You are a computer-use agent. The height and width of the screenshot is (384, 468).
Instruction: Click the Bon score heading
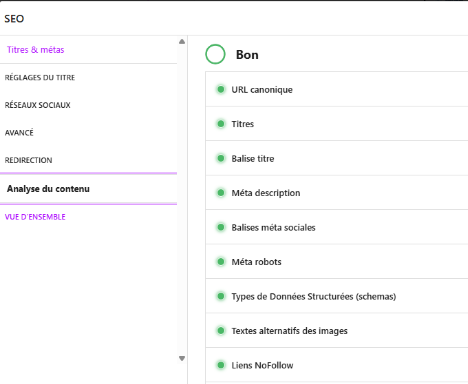247,55
